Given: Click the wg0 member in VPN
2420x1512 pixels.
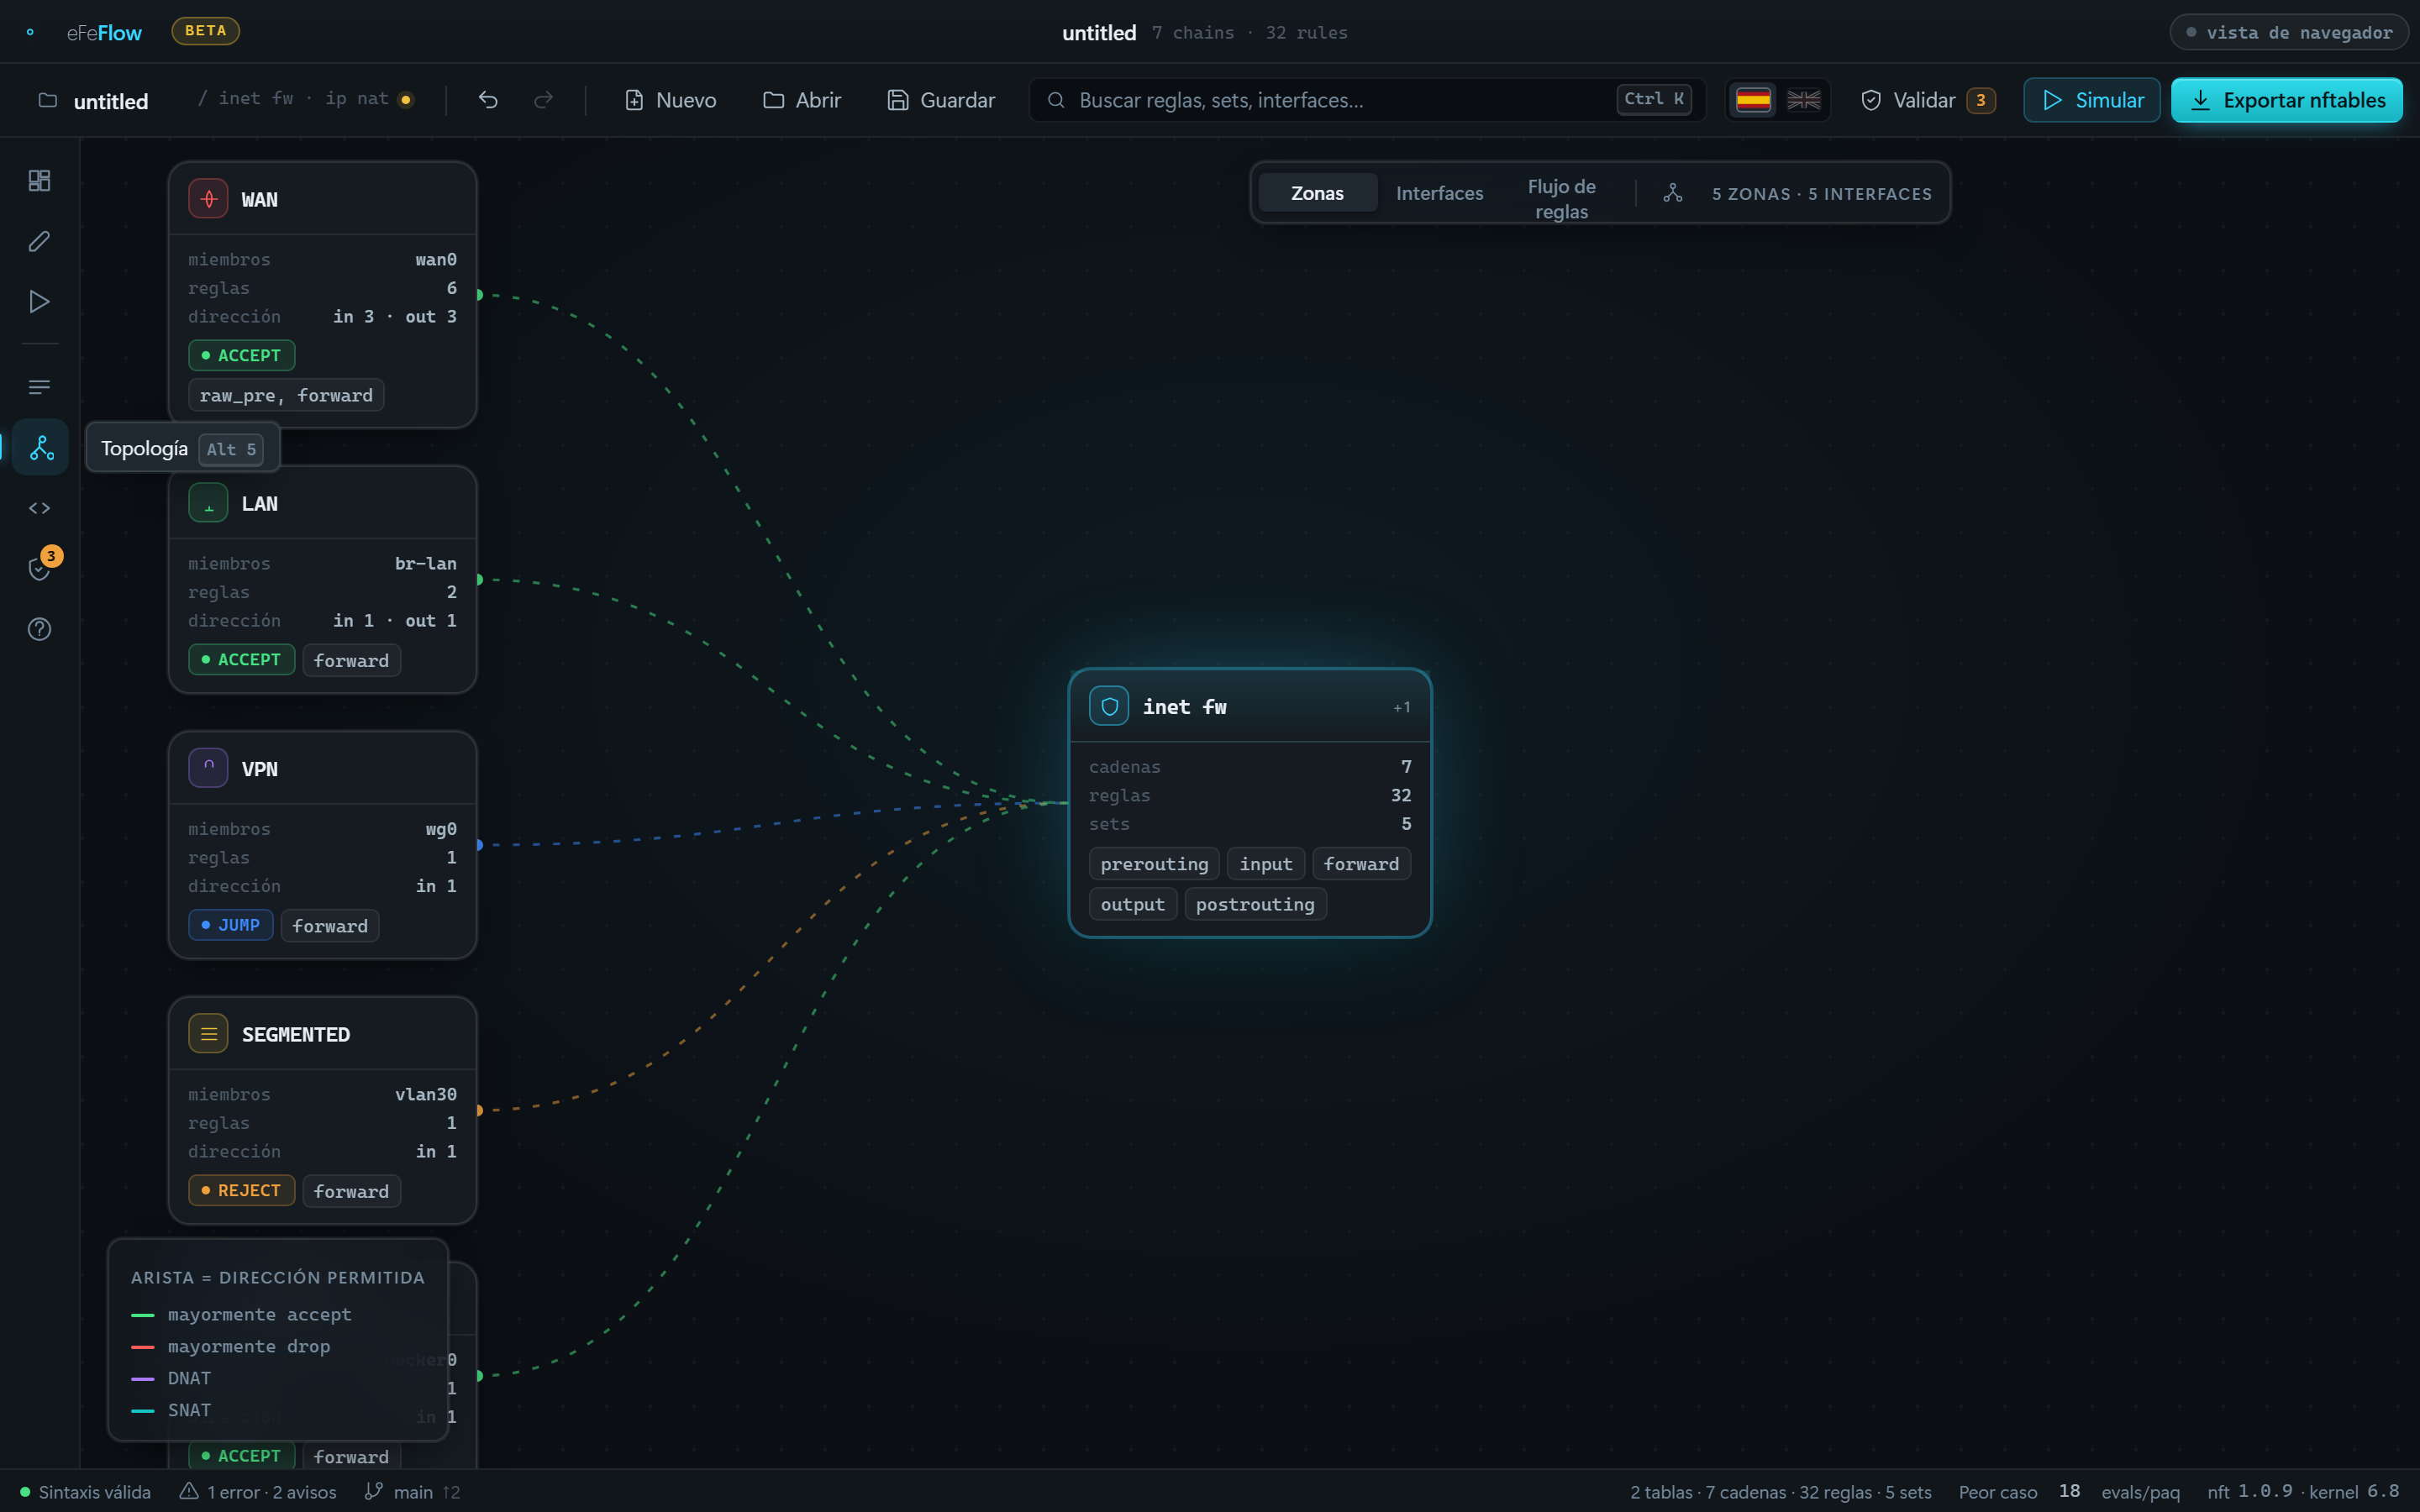Looking at the screenshot, I should click(441, 829).
